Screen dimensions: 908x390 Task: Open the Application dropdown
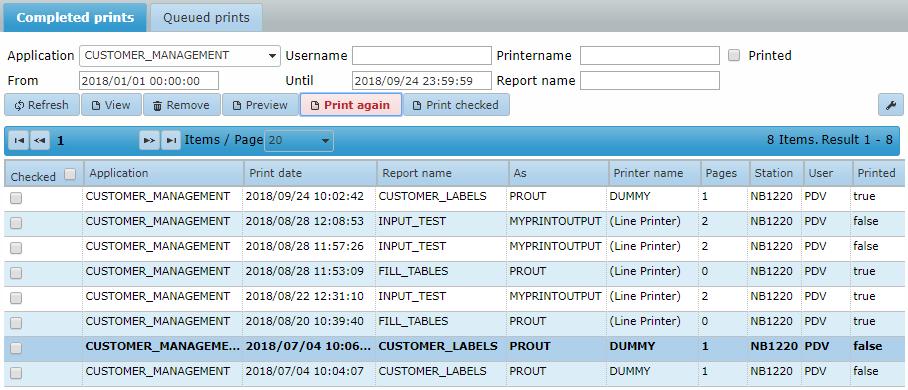(180, 56)
